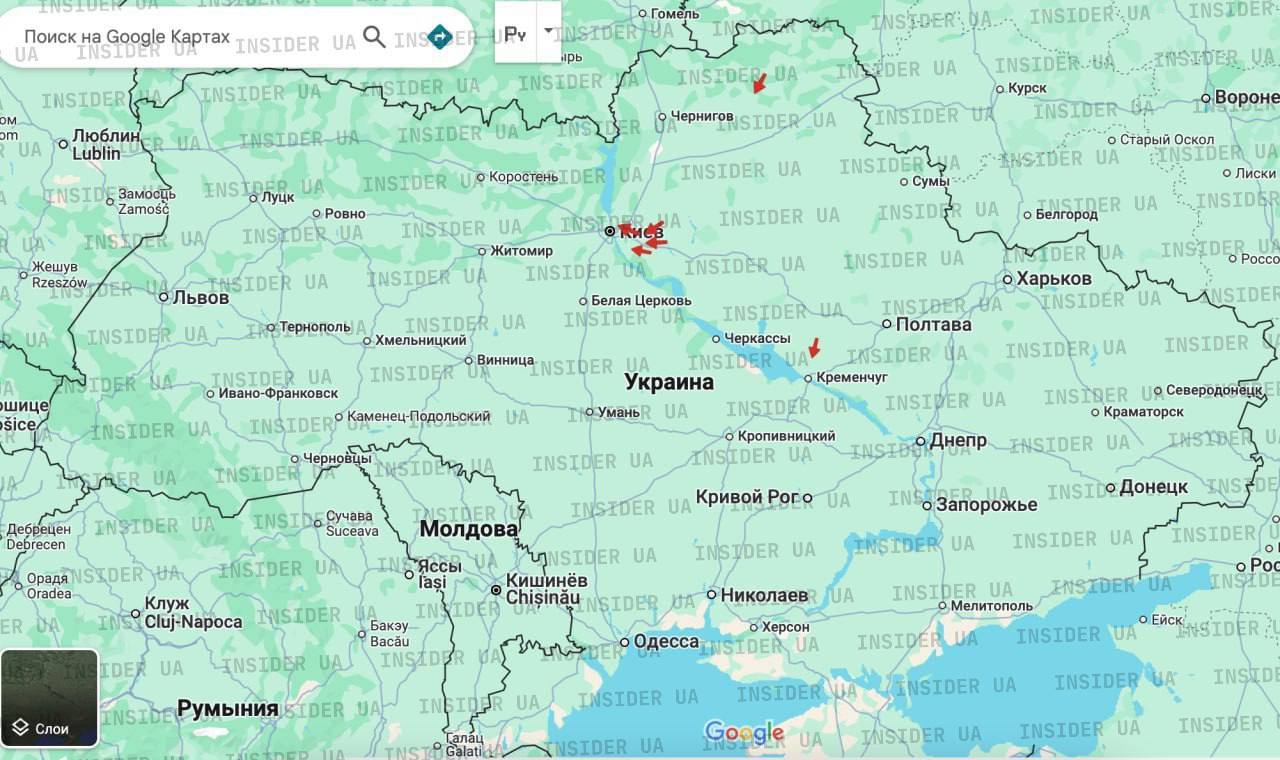This screenshot has height=760, width=1280.
Task: Open the Слои satellite layers thumbnail
Action: click(50, 698)
